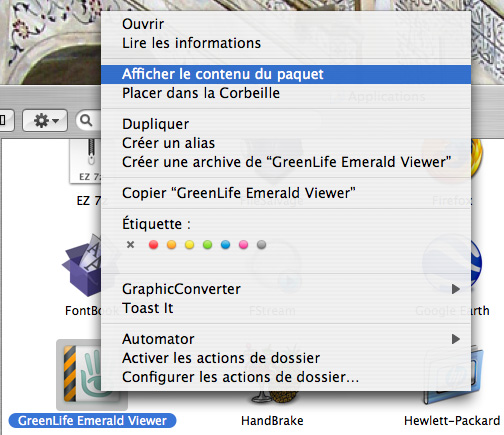Apply the green label color
The width and height of the screenshot is (504, 435).
207,245
